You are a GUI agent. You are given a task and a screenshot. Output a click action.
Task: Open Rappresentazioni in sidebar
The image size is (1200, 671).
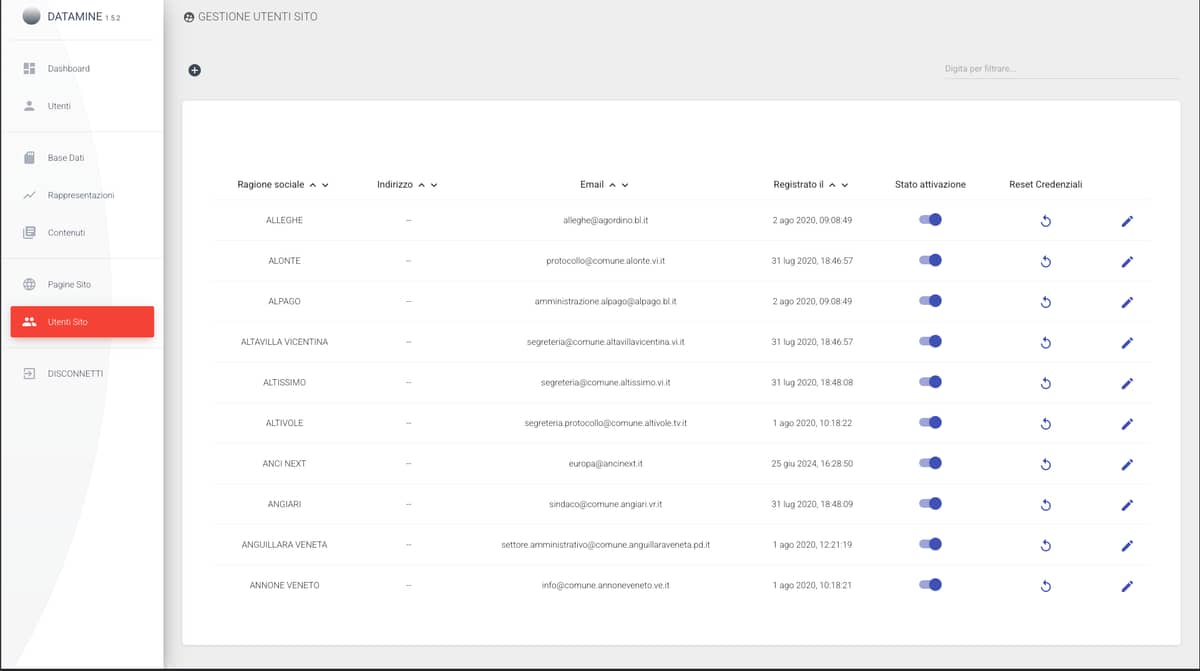point(82,195)
